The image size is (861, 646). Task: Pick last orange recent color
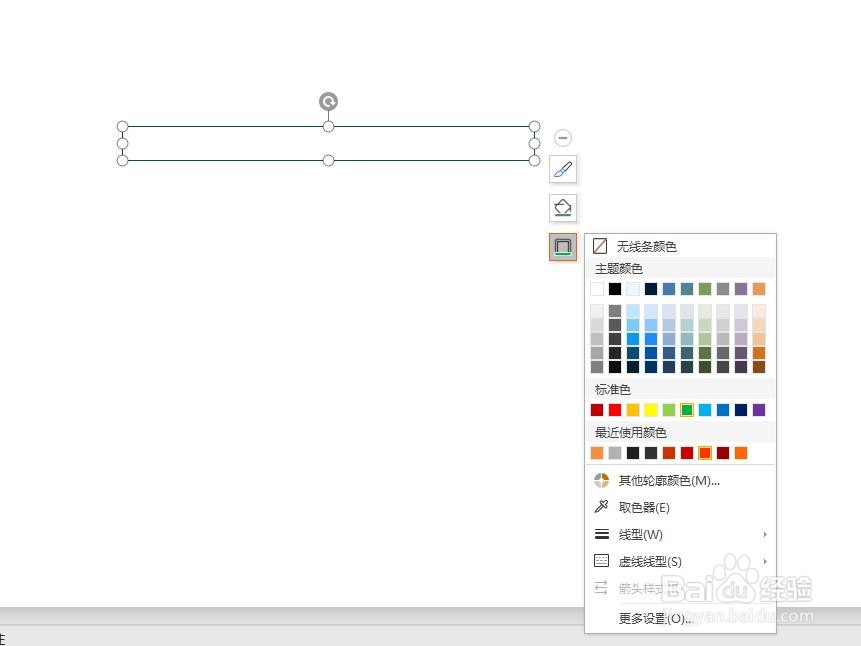click(741, 453)
